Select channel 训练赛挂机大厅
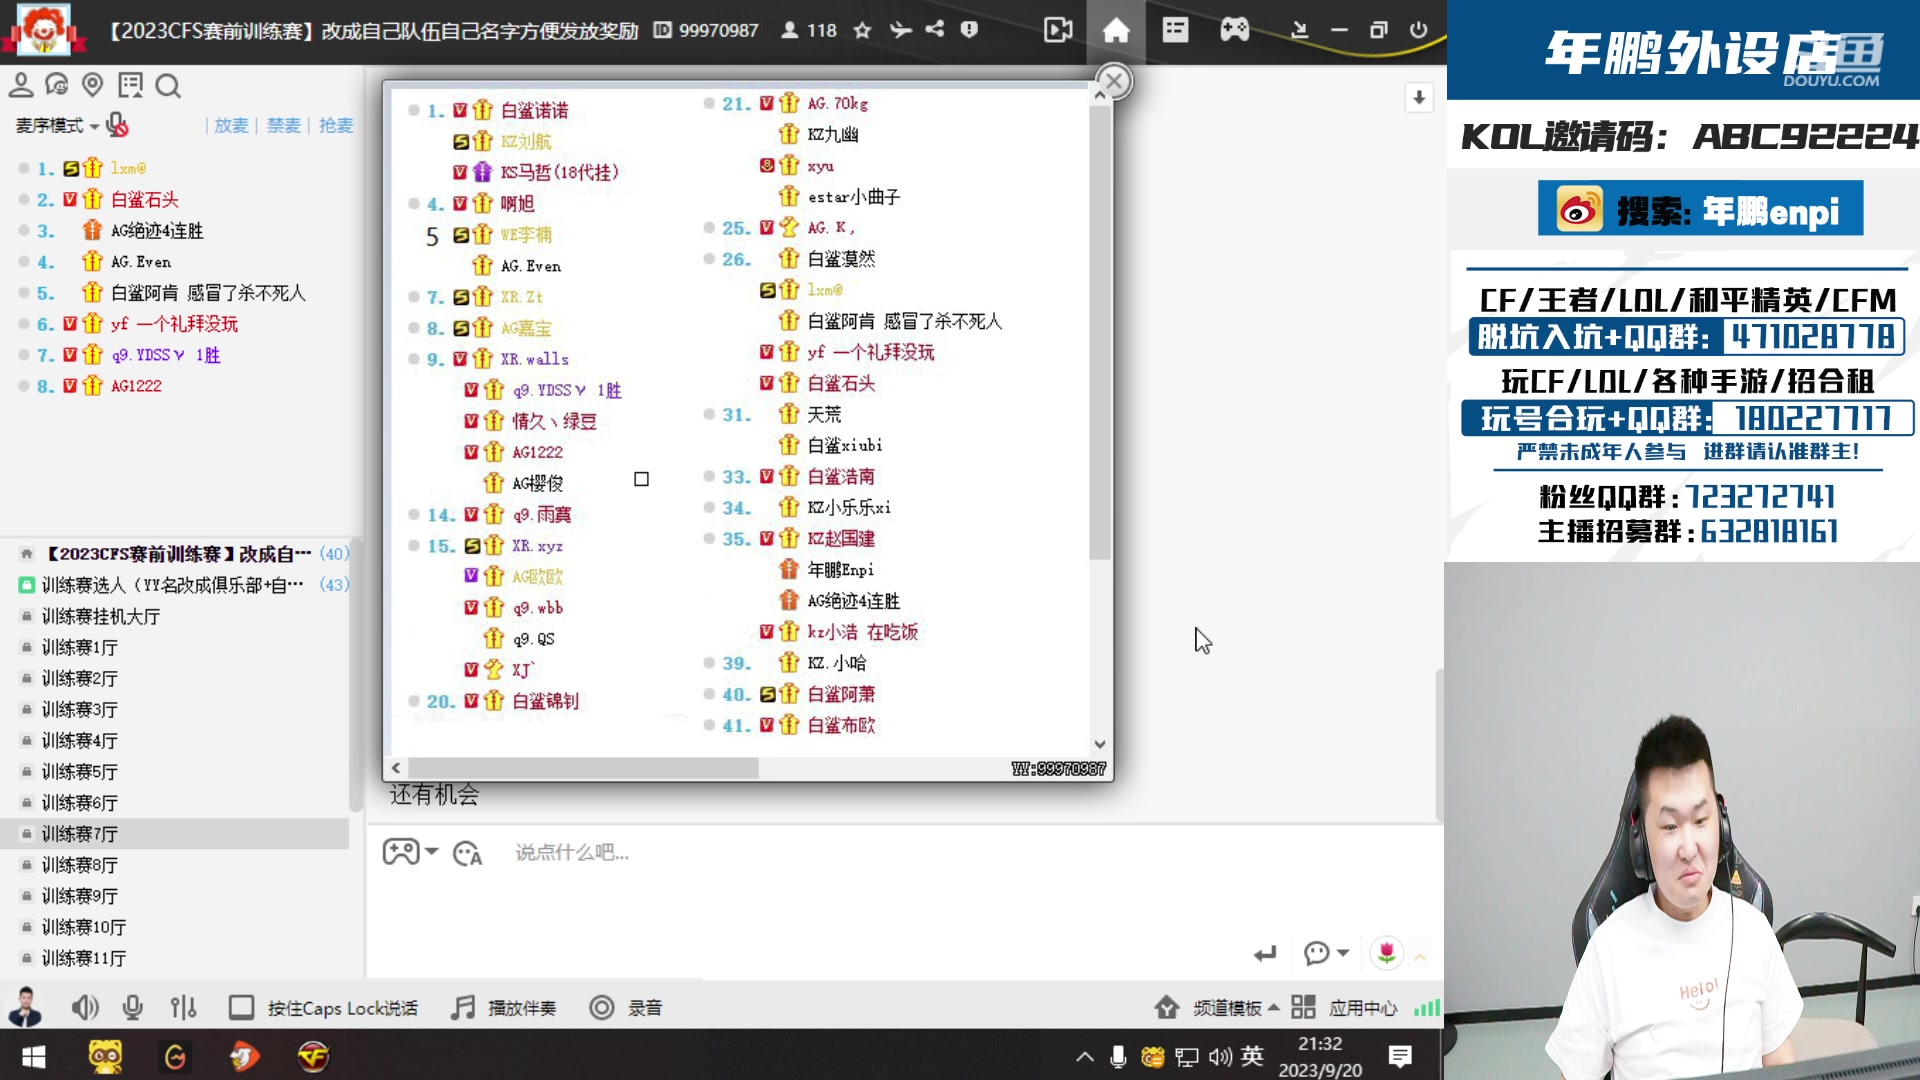This screenshot has height=1080, width=1920. tap(101, 617)
